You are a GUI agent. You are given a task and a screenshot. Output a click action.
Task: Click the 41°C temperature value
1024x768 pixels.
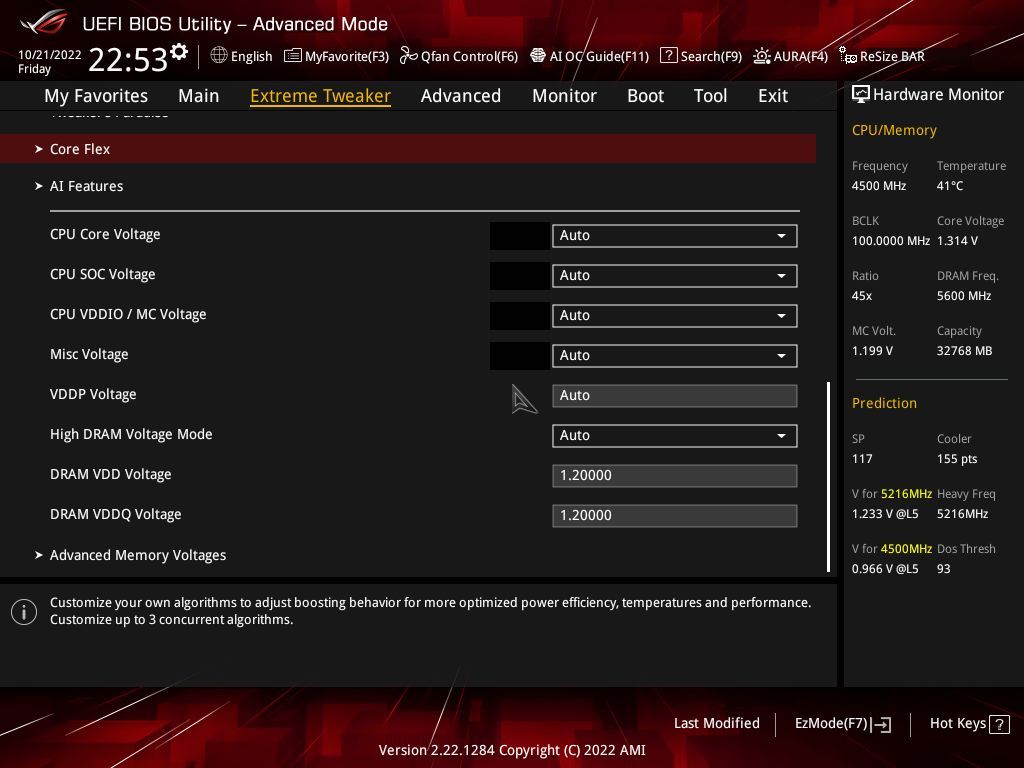950,186
